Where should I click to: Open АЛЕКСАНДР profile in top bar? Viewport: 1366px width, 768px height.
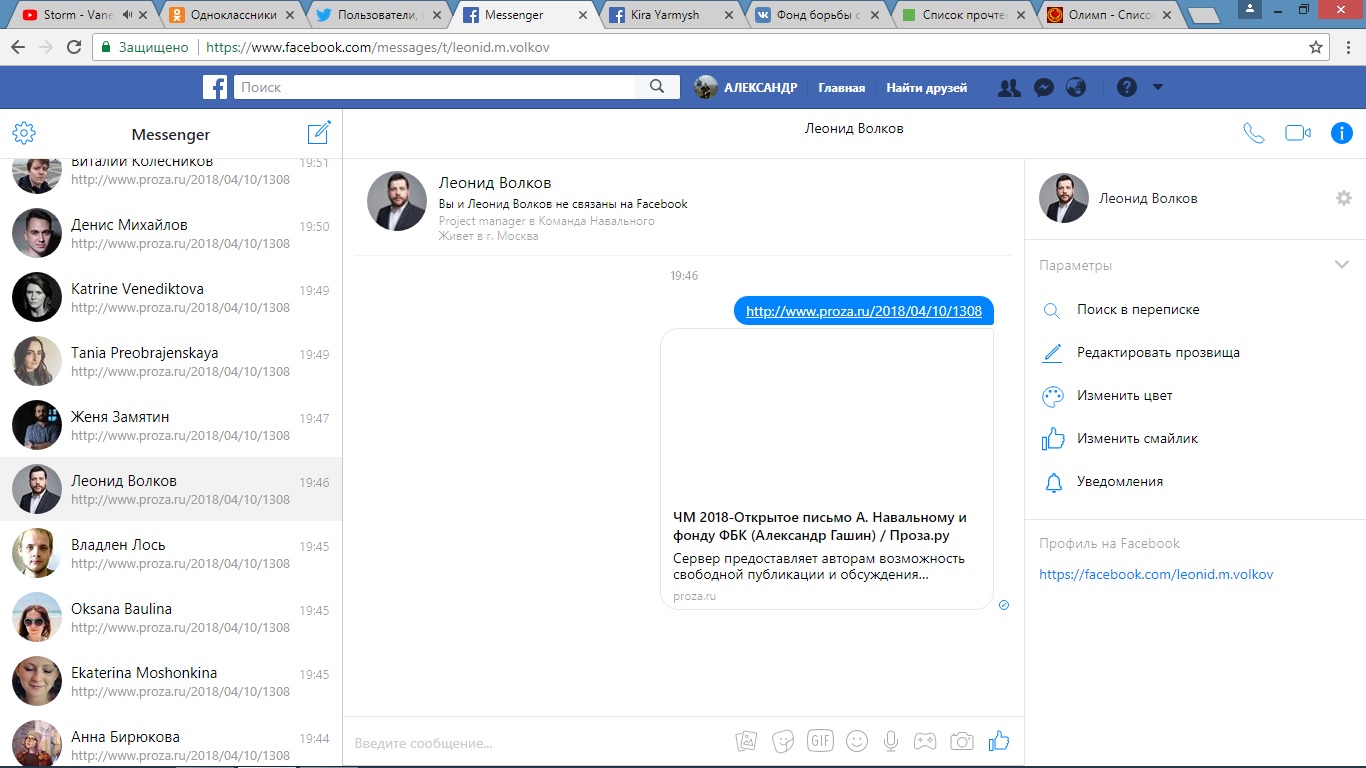point(746,88)
